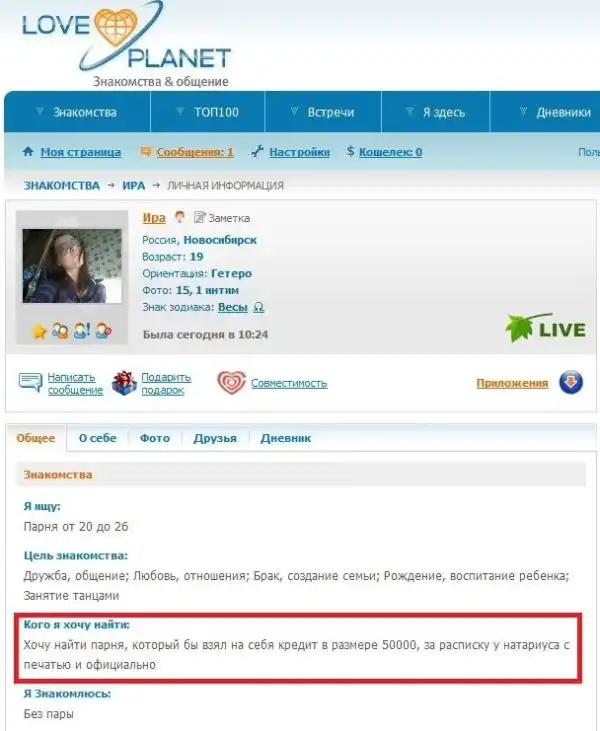This screenshot has height=731, width=600.
Task: Click the add-friend icon under profile photo
Action: click(60, 331)
